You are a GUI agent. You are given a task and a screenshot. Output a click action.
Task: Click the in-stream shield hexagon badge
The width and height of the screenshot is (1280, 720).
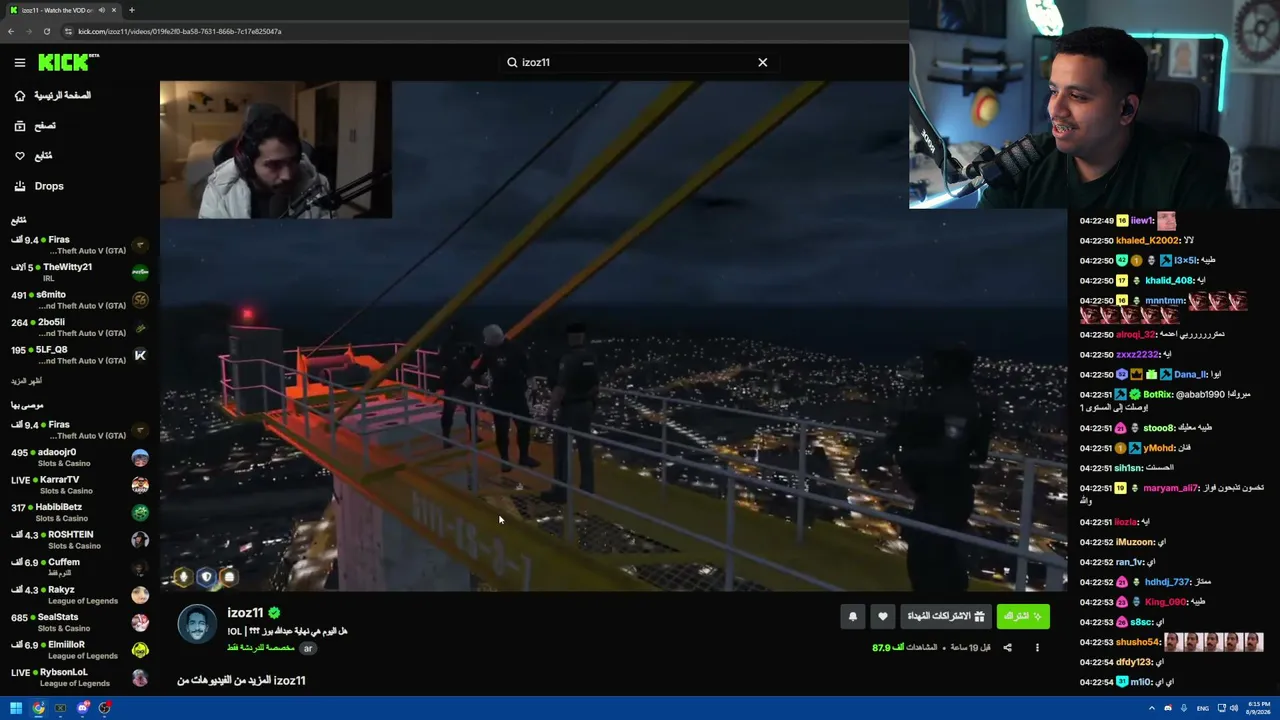click(x=206, y=576)
